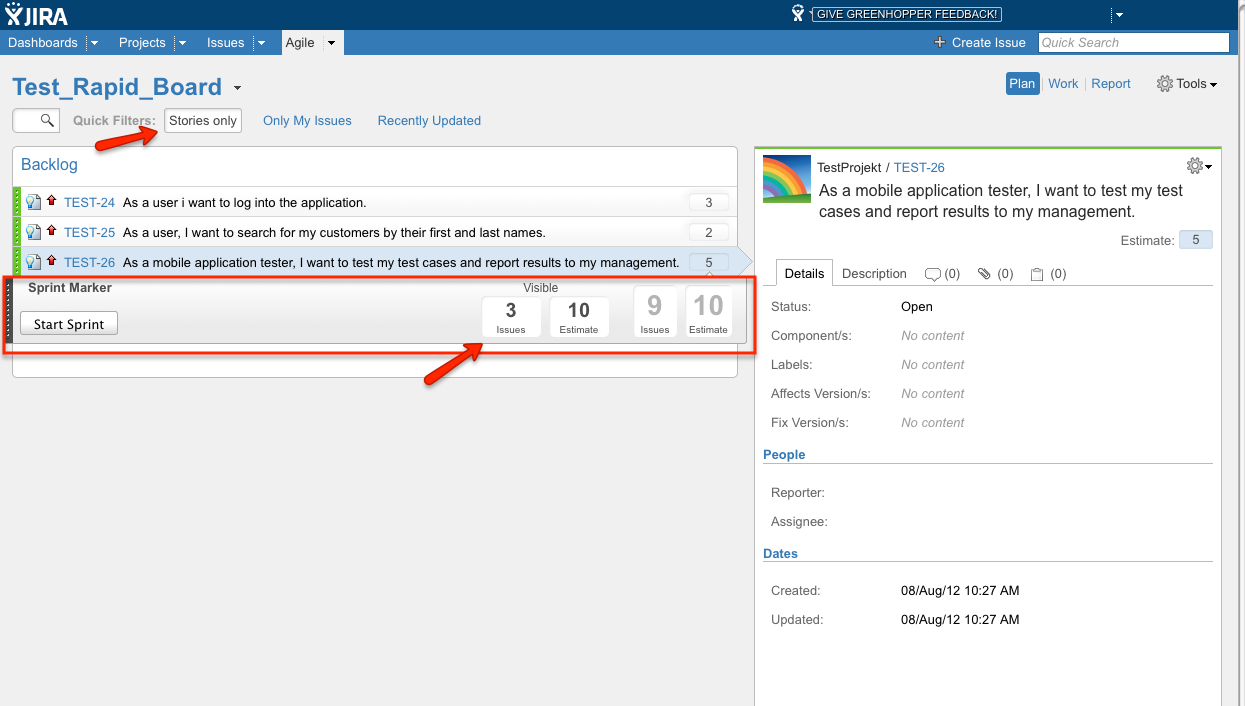
Task: Click the story type icon for TEST-26
Action: [x=33, y=262]
